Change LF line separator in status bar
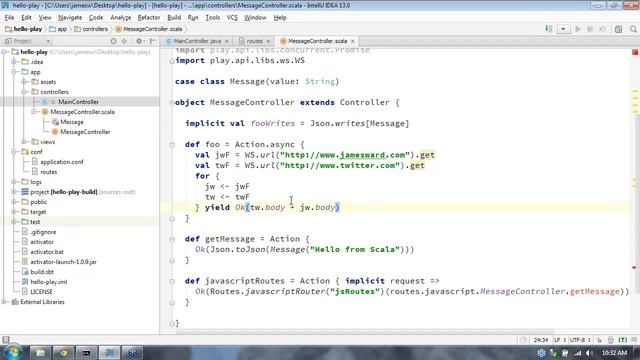Image resolution: width=640 pixels, height=360 pixels. tap(560, 340)
